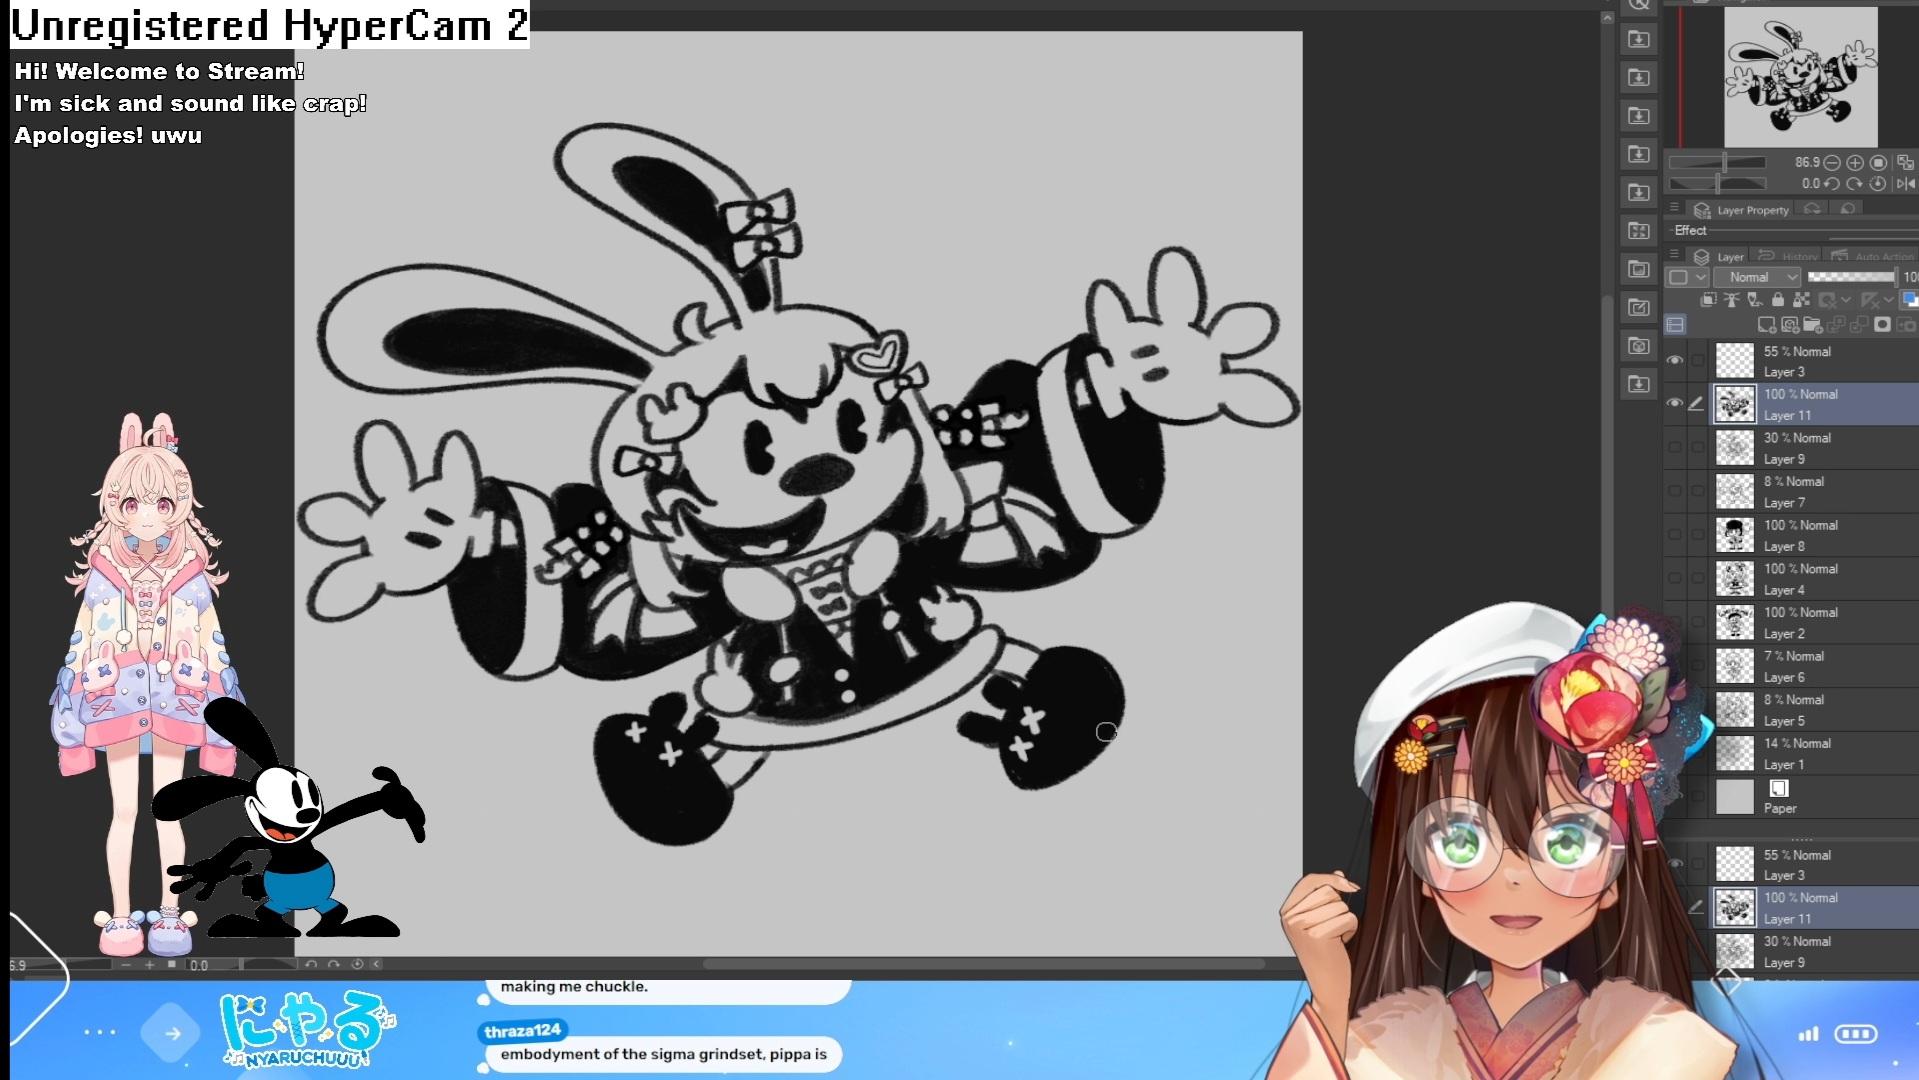Set as draft layer icon
Screen dimensions: 1919x1080
pos(1755,299)
